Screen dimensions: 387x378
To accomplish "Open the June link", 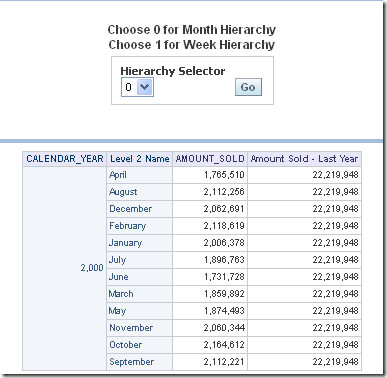I will pos(118,277).
